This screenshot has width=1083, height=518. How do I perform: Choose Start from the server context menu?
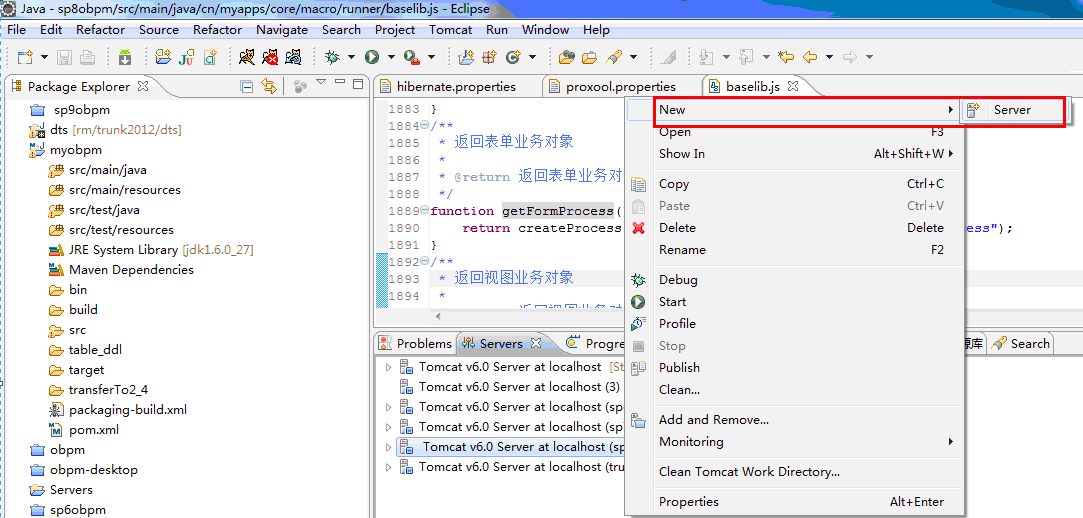click(x=794, y=302)
